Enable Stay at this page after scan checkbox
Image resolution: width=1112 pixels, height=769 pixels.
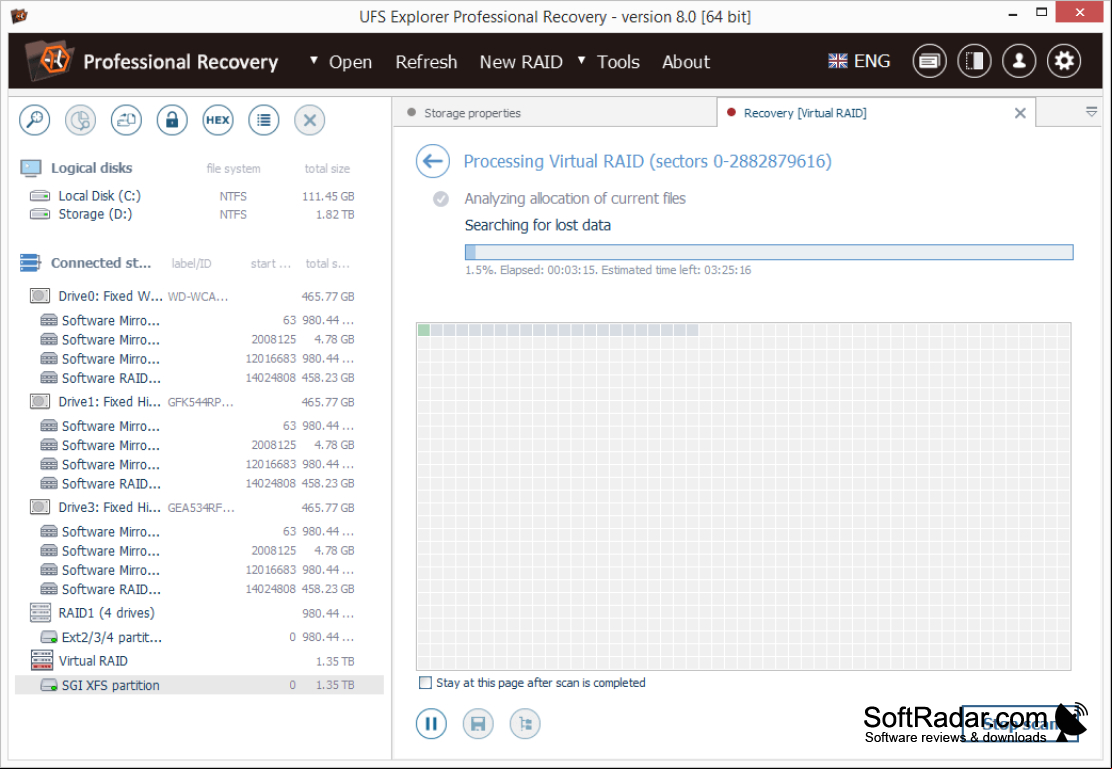click(425, 682)
